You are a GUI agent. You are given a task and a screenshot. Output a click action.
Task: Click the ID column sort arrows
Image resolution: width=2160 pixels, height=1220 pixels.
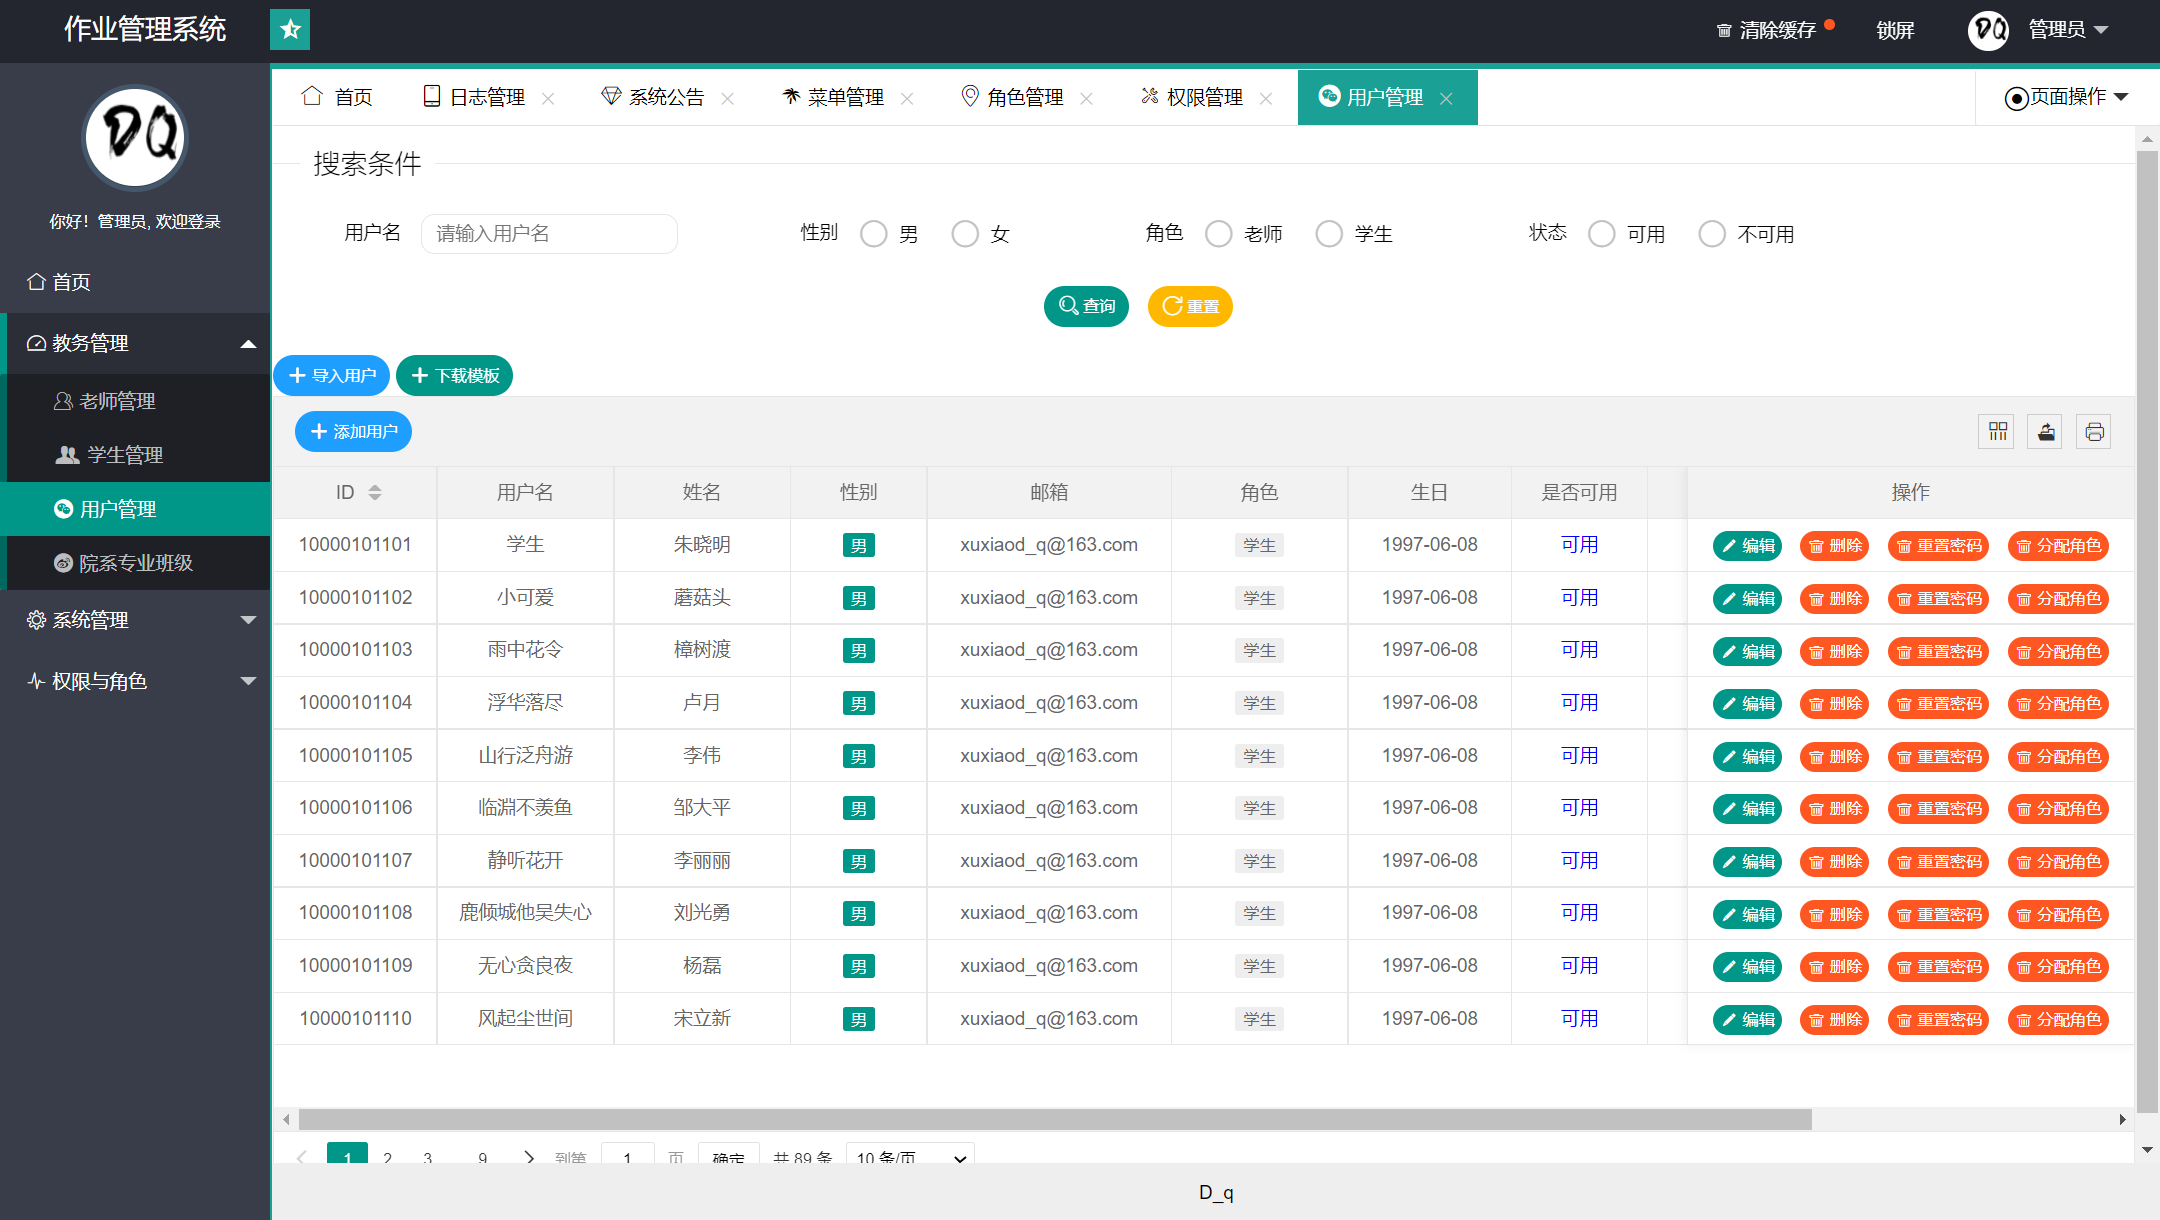375,492
